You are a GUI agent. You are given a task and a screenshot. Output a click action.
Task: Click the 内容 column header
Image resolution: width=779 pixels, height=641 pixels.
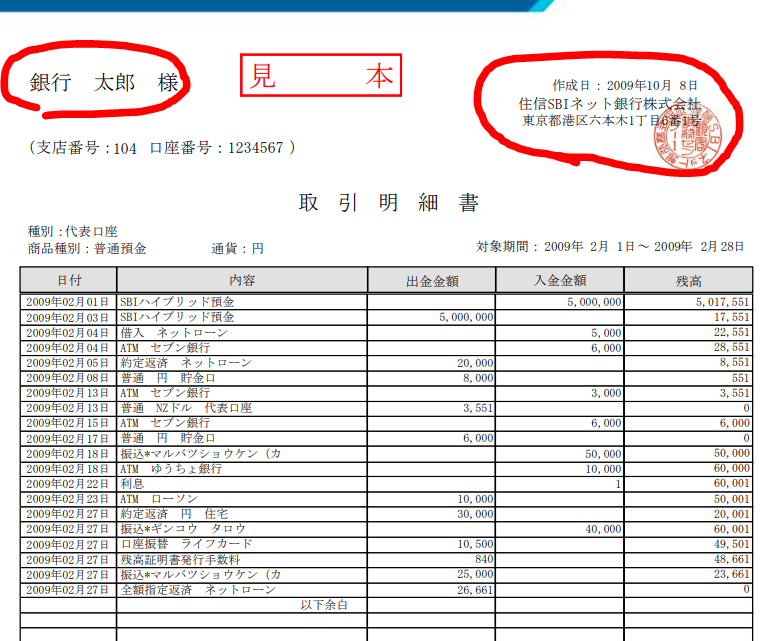tap(242, 281)
